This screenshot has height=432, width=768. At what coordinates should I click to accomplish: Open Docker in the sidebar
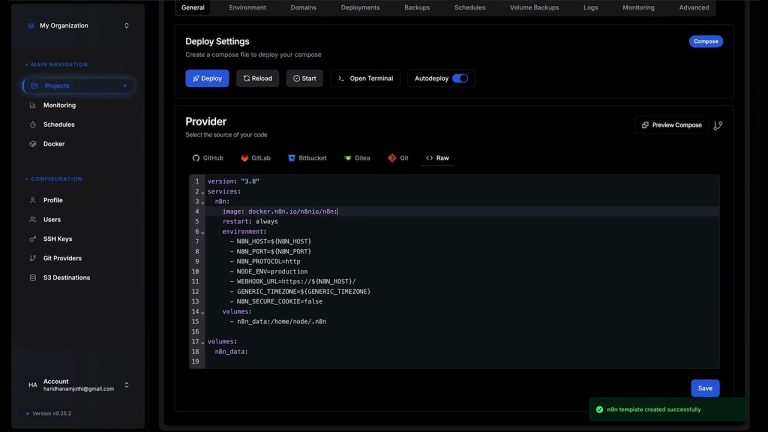[78, 144]
